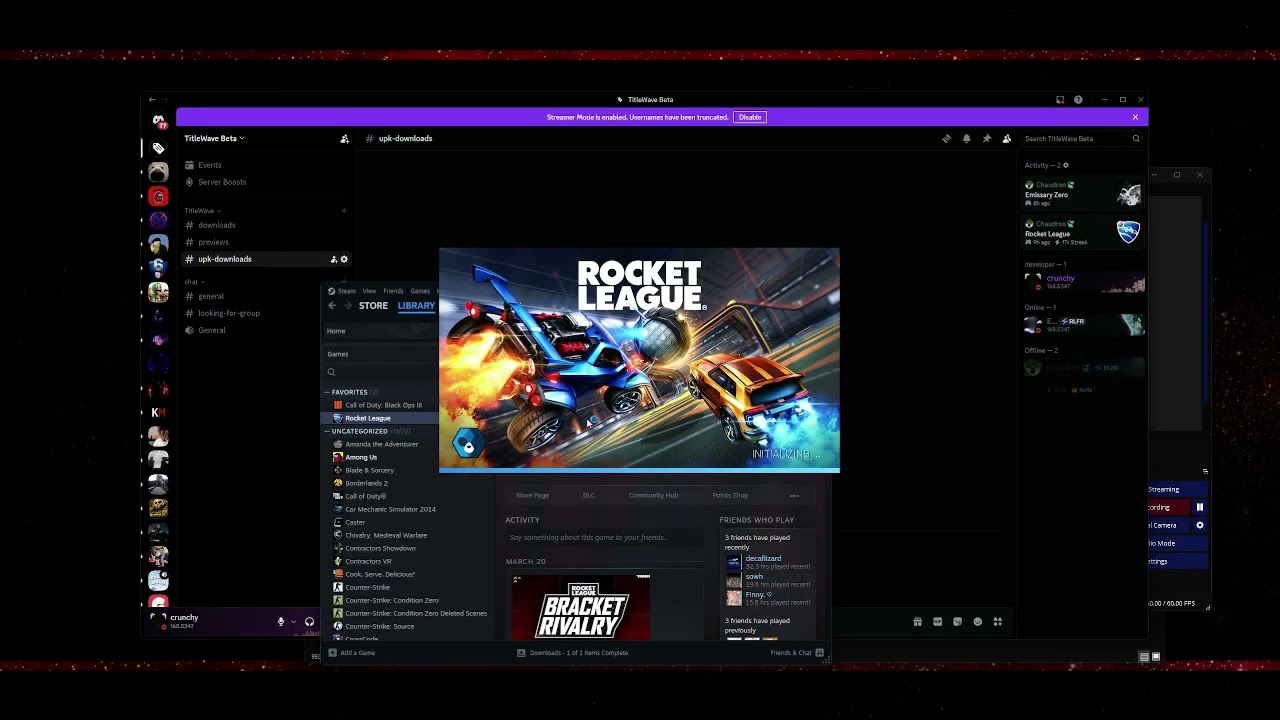
Task: Open the Points Shop link
Action: click(730, 495)
